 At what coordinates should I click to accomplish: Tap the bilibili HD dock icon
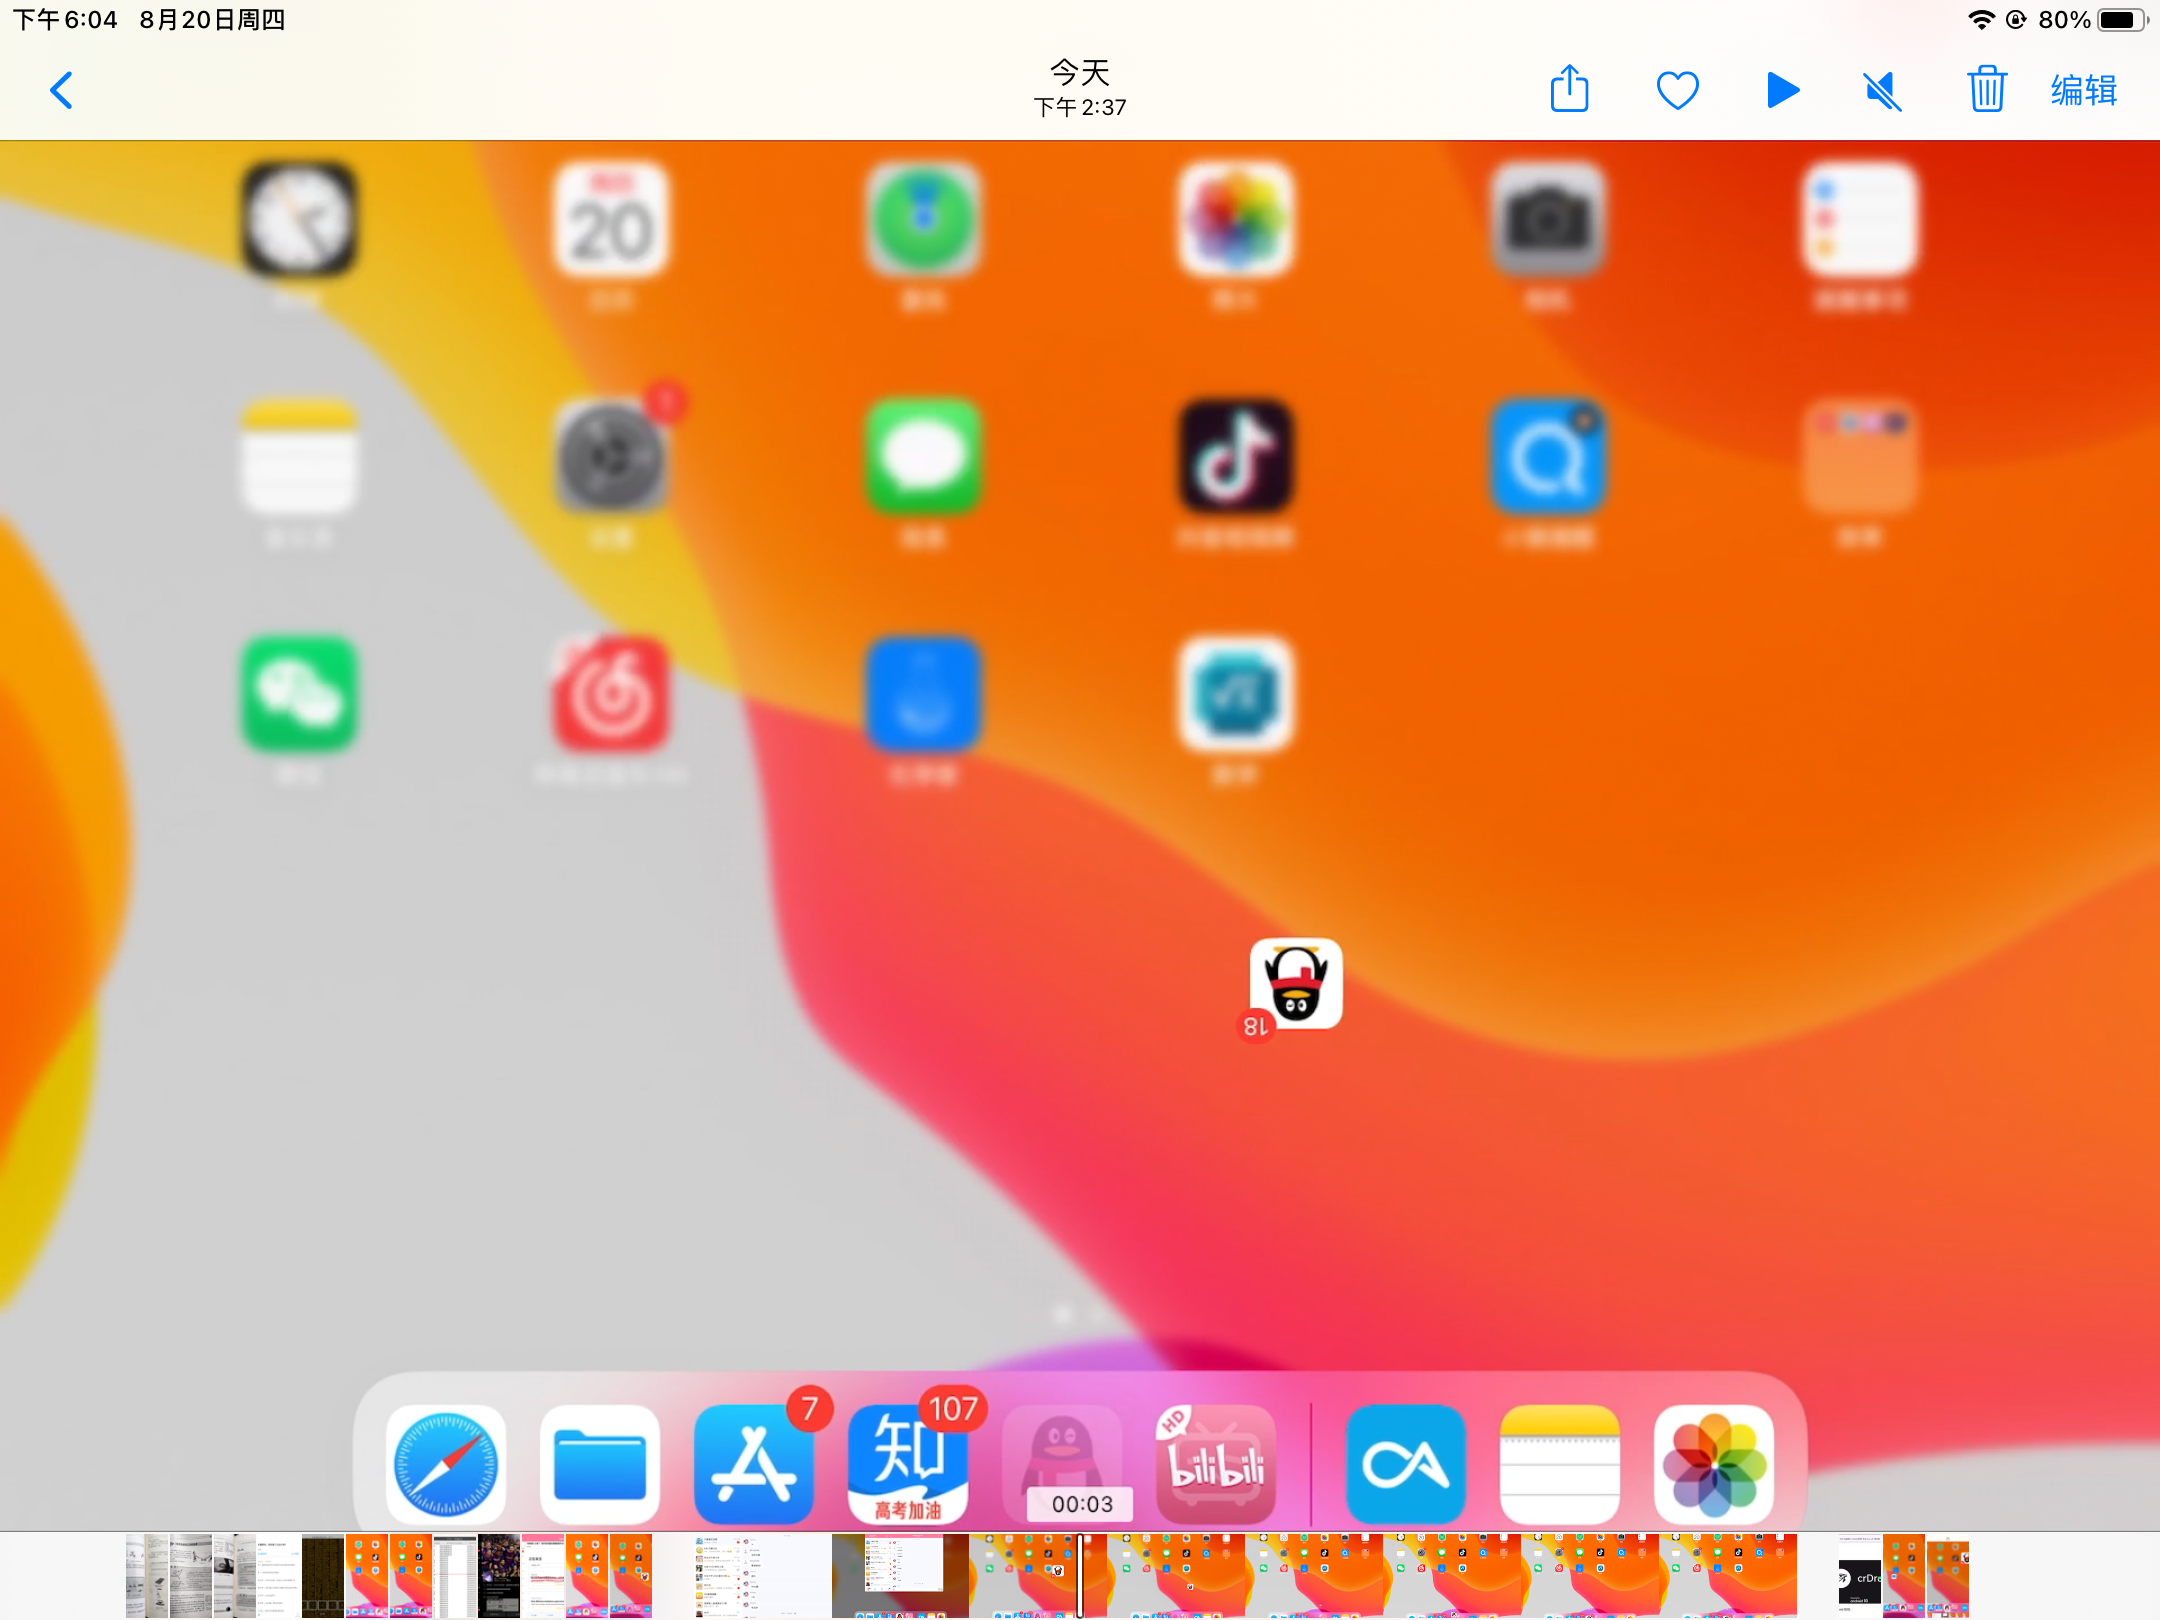point(1216,1465)
